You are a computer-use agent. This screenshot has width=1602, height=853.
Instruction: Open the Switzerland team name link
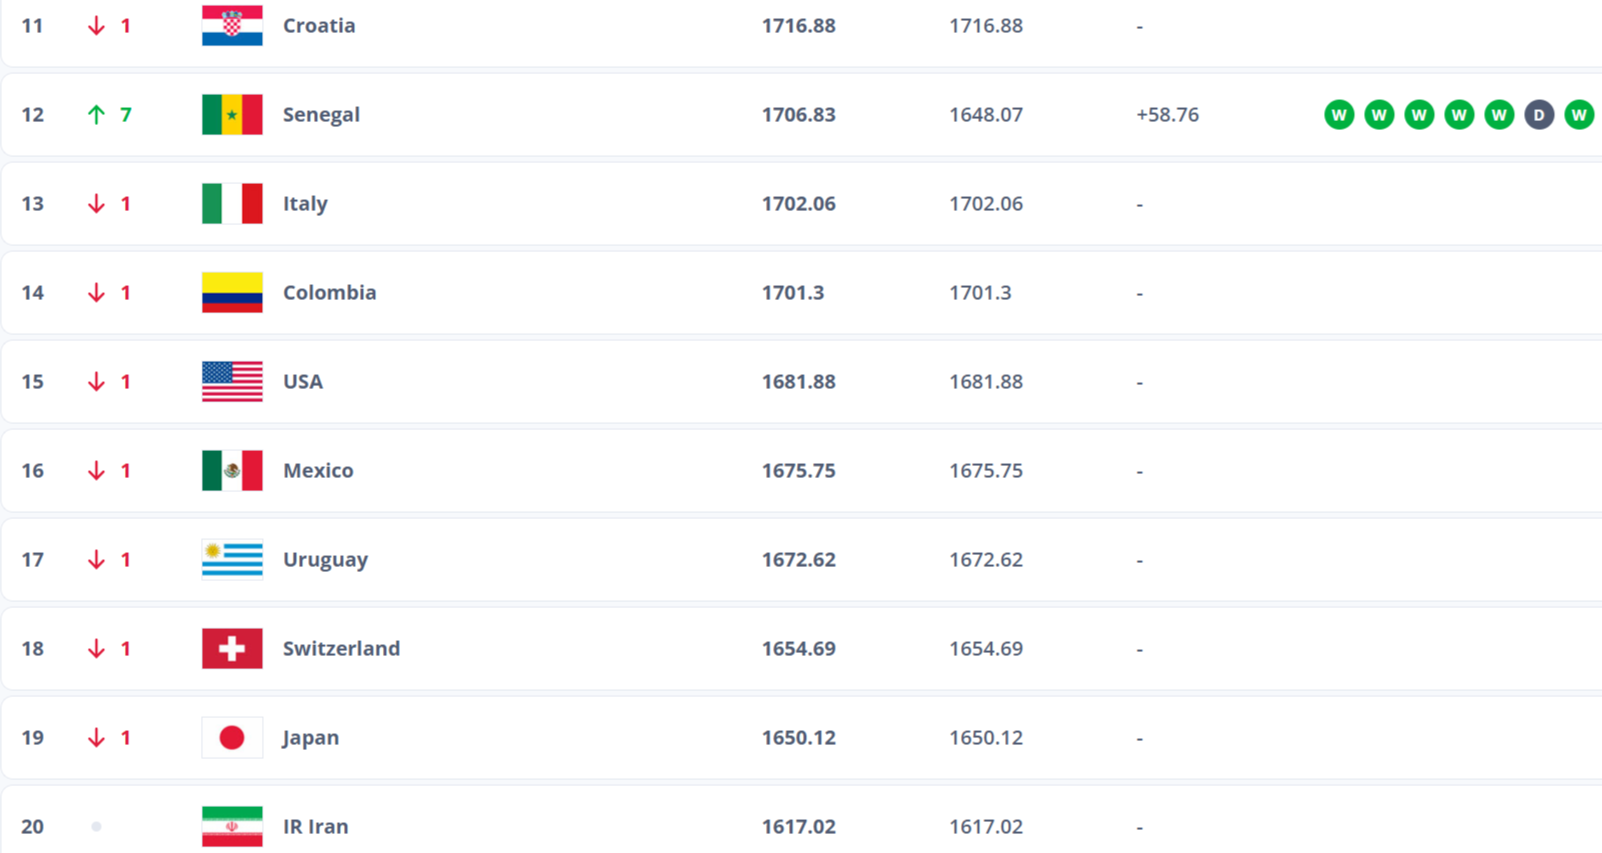(341, 649)
